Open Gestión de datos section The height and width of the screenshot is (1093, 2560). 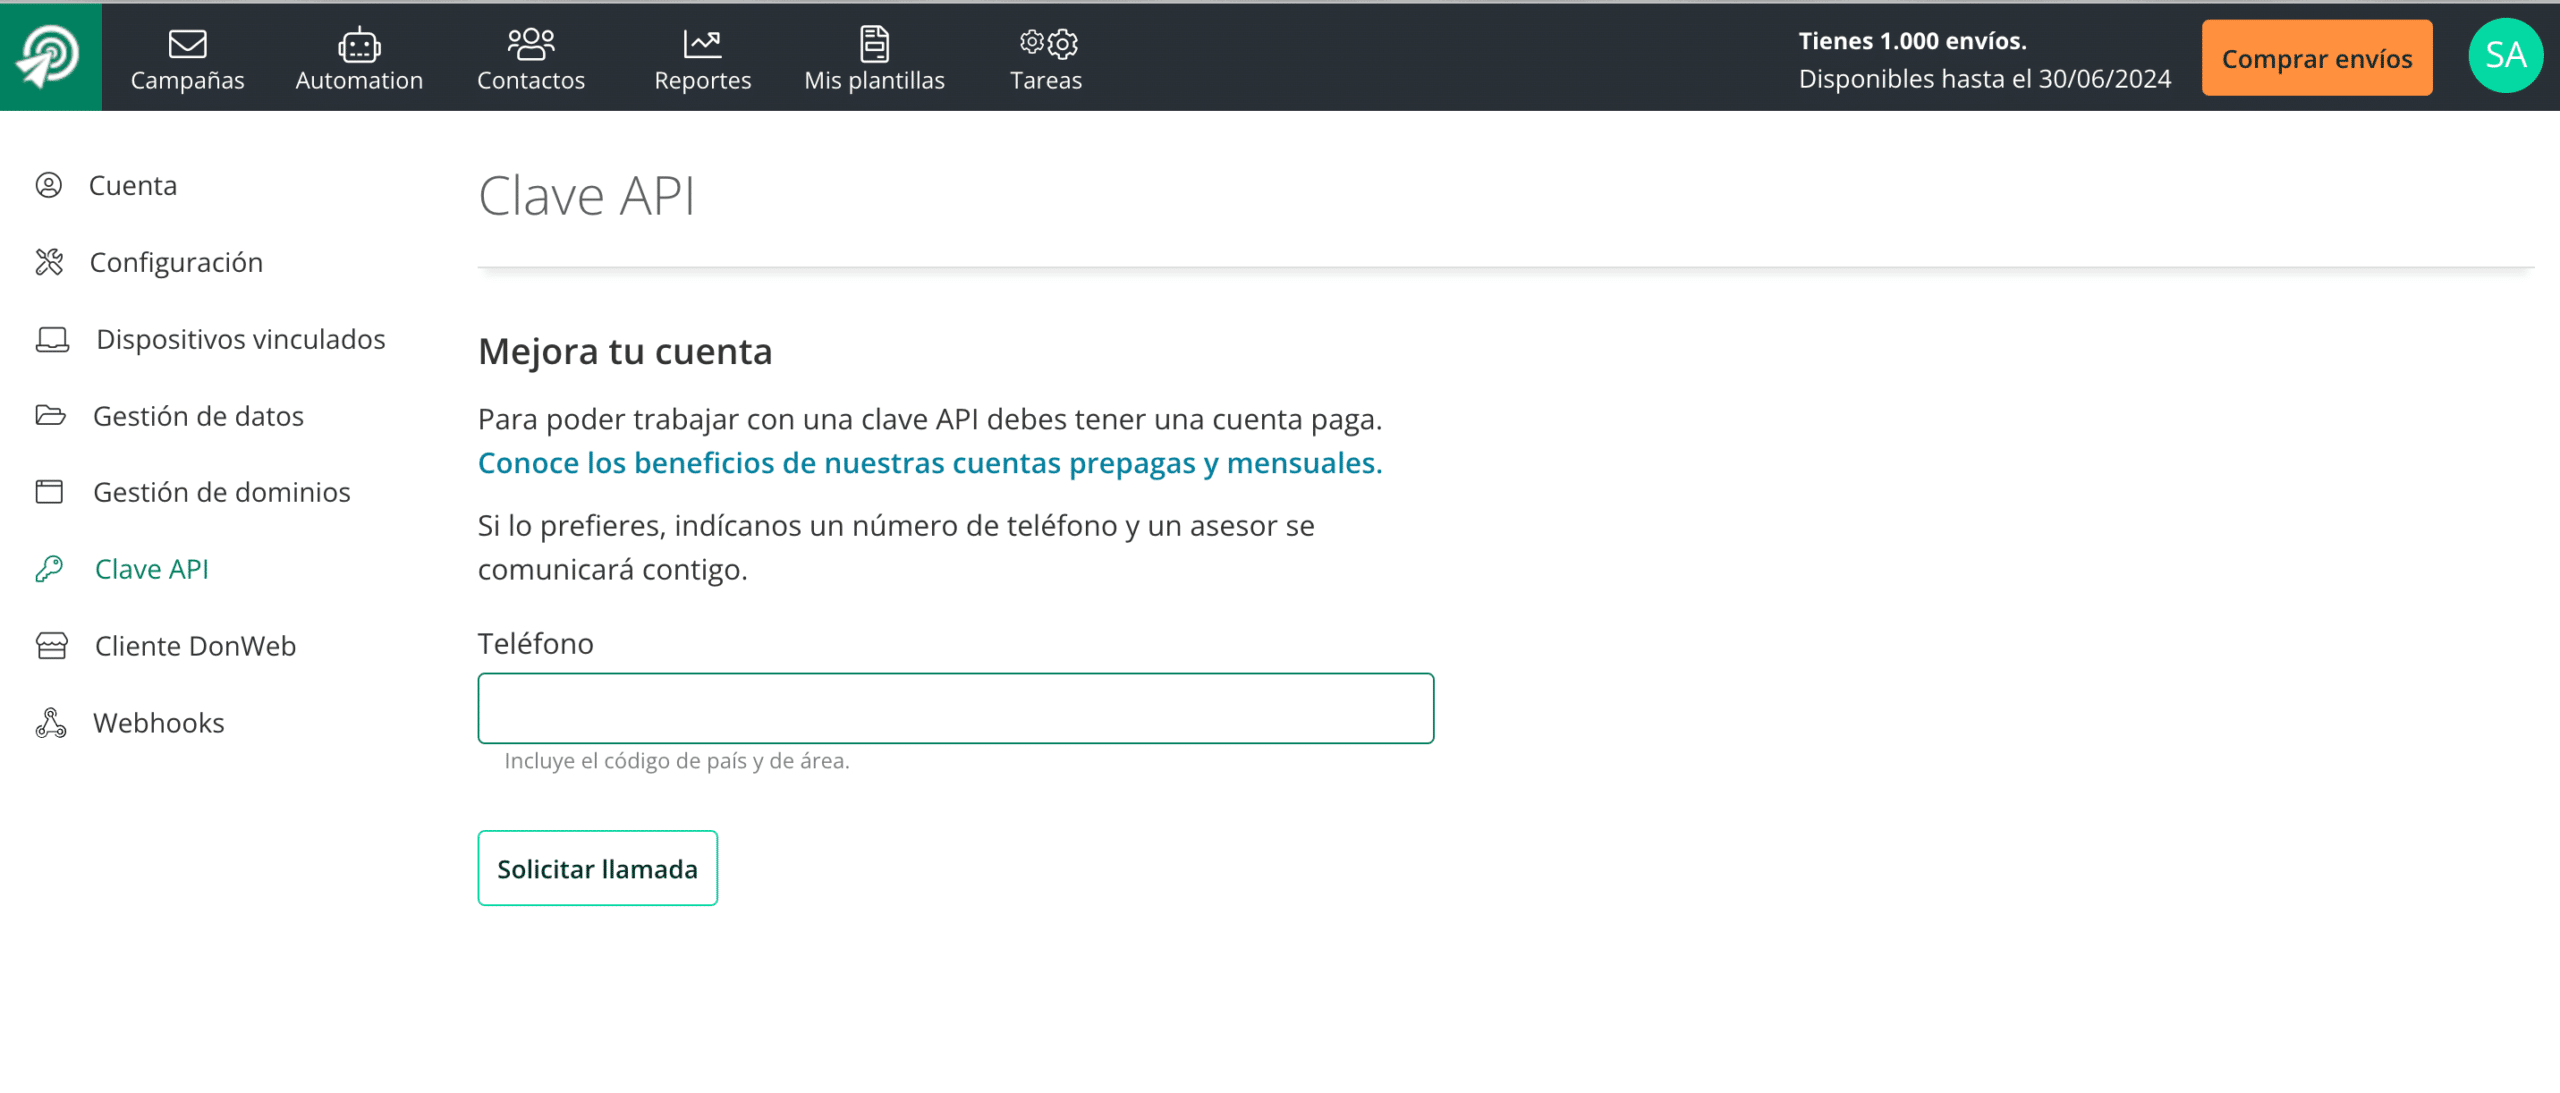[x=198, y=416]
